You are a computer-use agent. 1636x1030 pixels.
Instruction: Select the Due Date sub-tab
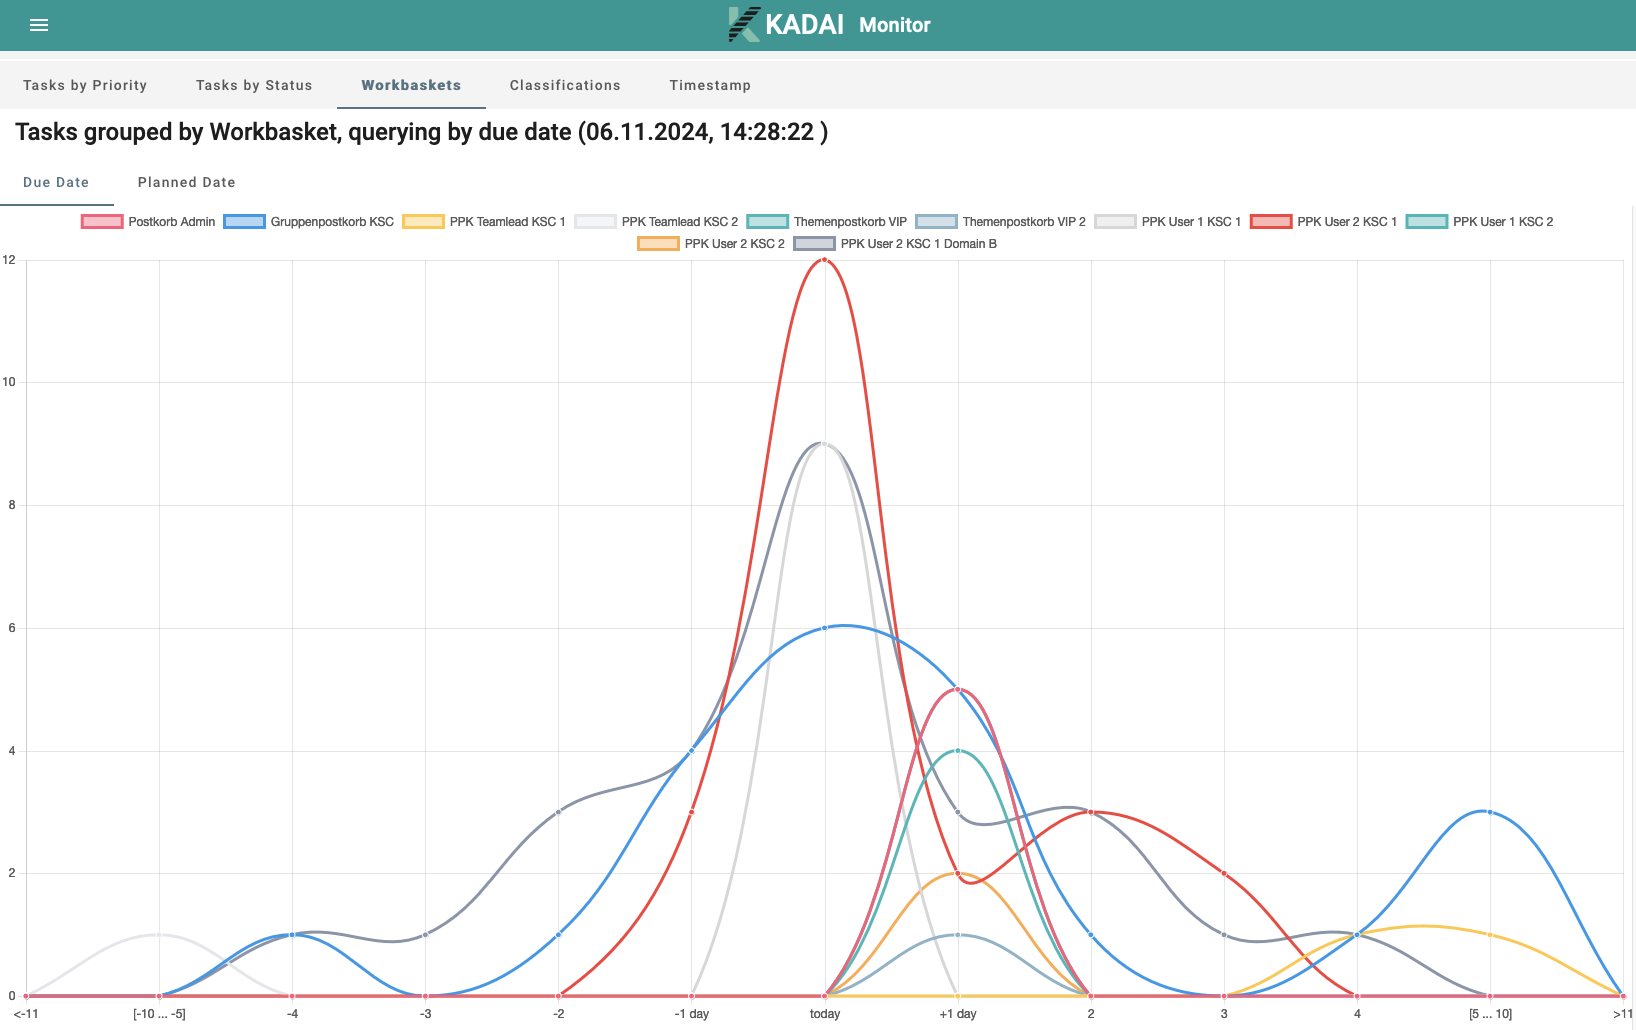coord(56,182)
